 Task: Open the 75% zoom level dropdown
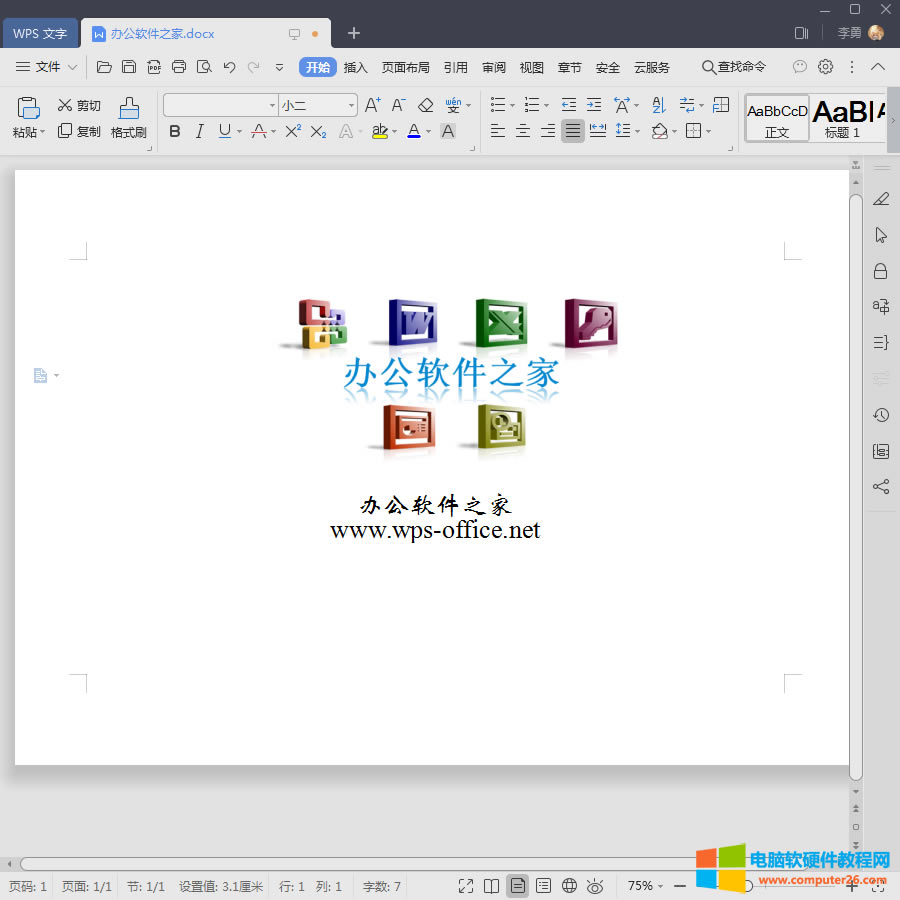(645, 886)
